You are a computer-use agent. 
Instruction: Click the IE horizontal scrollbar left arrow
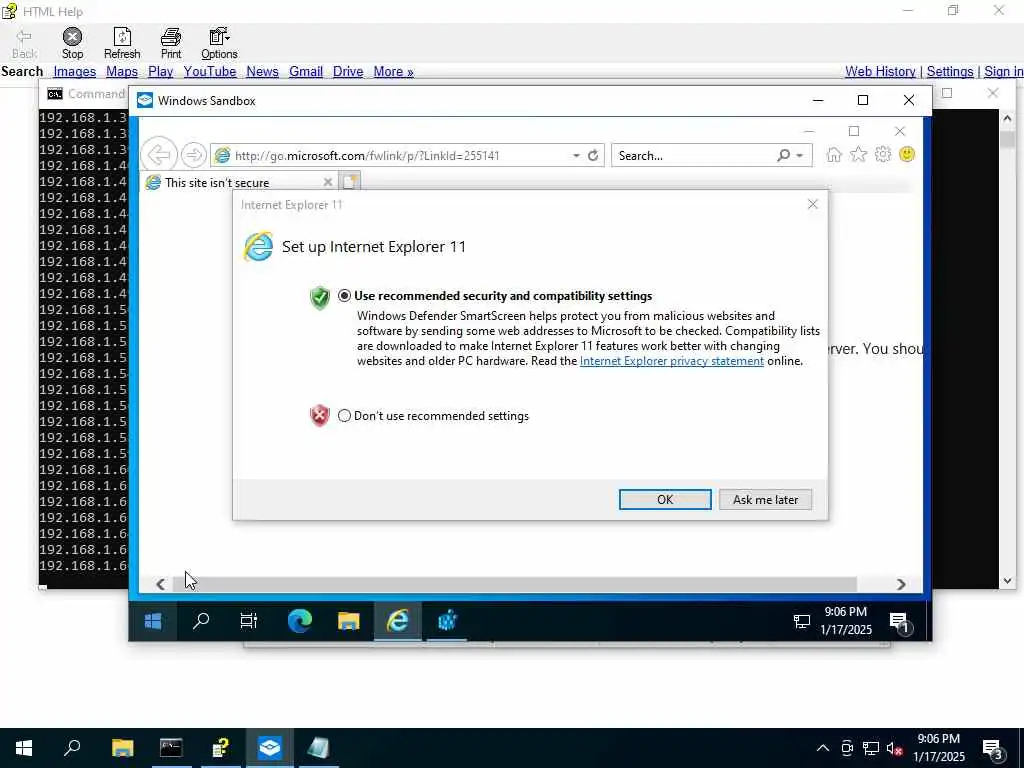click(161, 584)
